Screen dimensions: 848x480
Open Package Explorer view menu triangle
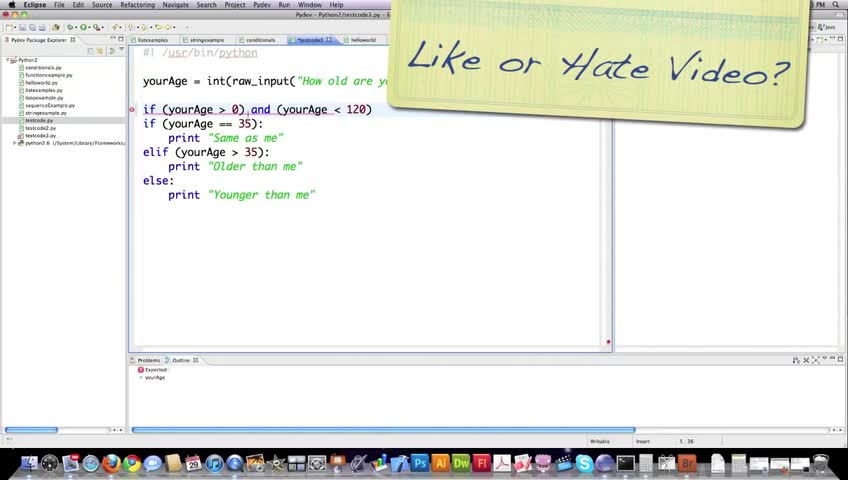(121, 50)
